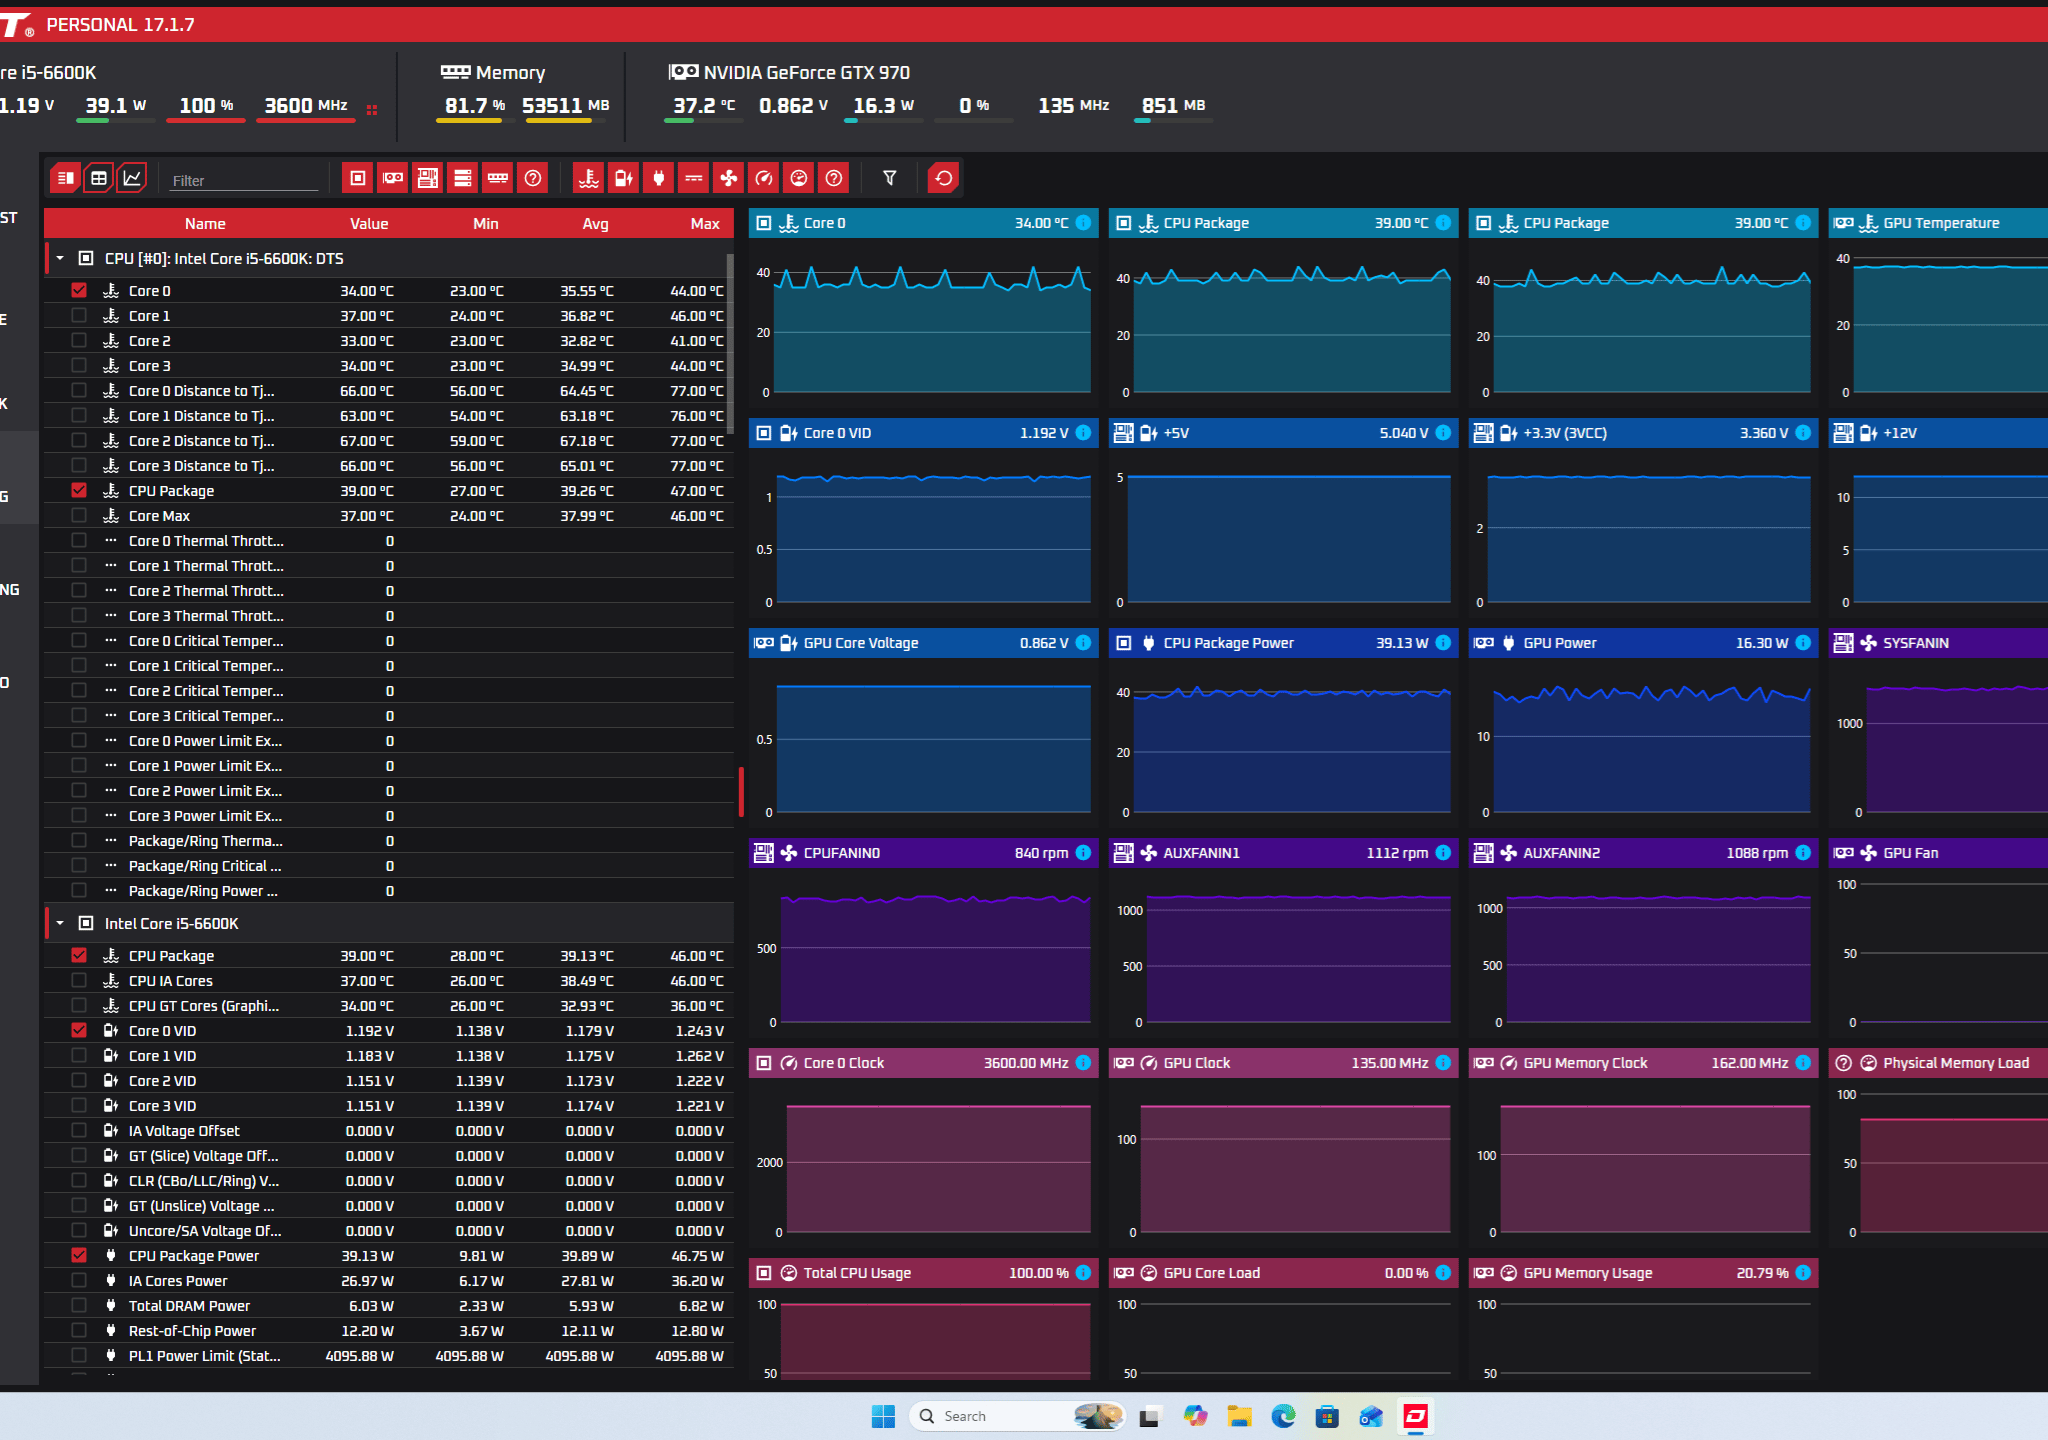This screenshot has width=2048, height=1440.
Task: Click in the Filter text field
Action: tap(244, 181)
